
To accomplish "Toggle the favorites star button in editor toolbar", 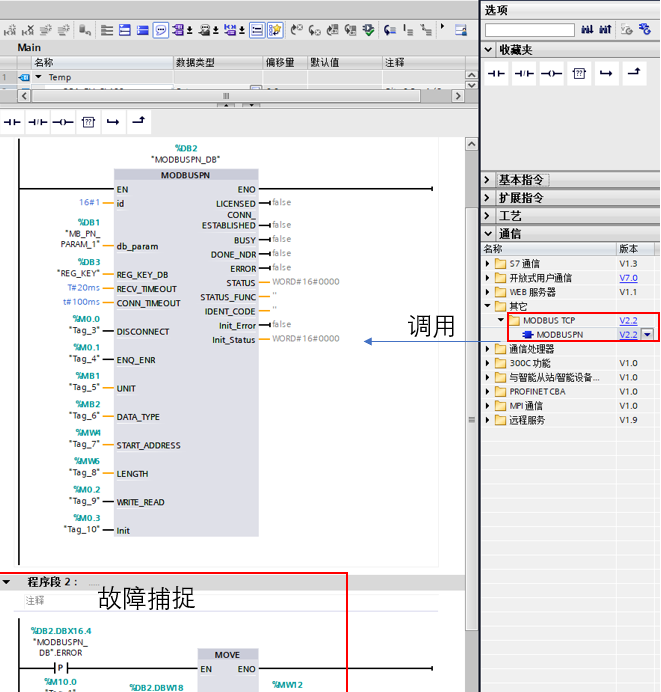I will (275, 30).
